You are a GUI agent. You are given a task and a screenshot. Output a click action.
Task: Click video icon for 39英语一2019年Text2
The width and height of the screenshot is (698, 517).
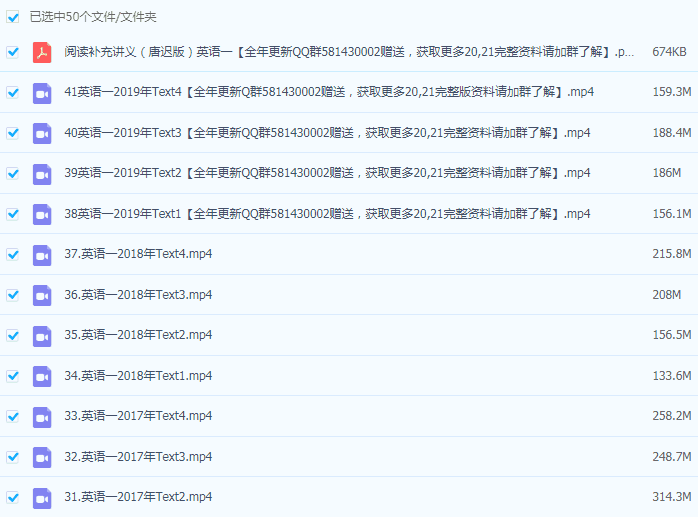[41, 174]
